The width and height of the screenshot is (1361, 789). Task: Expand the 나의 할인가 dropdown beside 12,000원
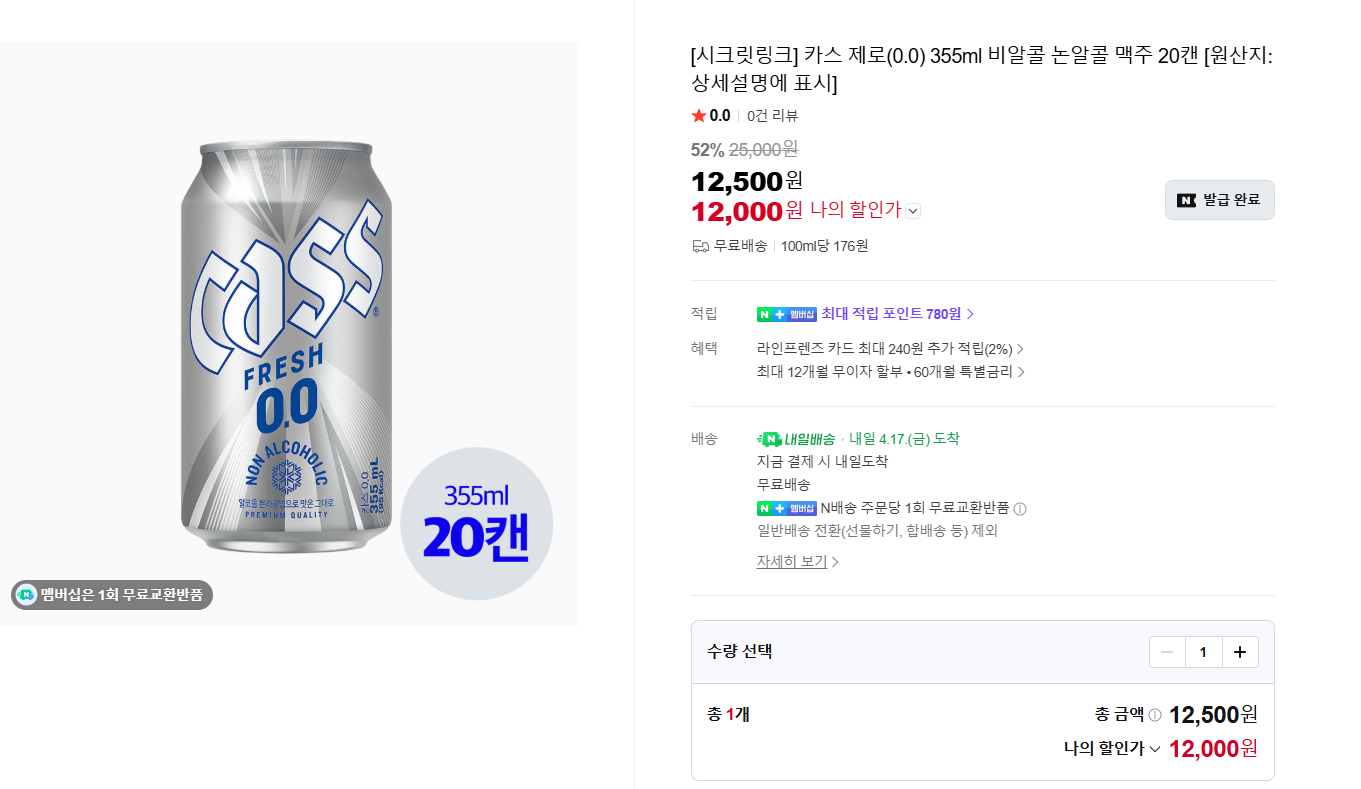tap(911, 211)
